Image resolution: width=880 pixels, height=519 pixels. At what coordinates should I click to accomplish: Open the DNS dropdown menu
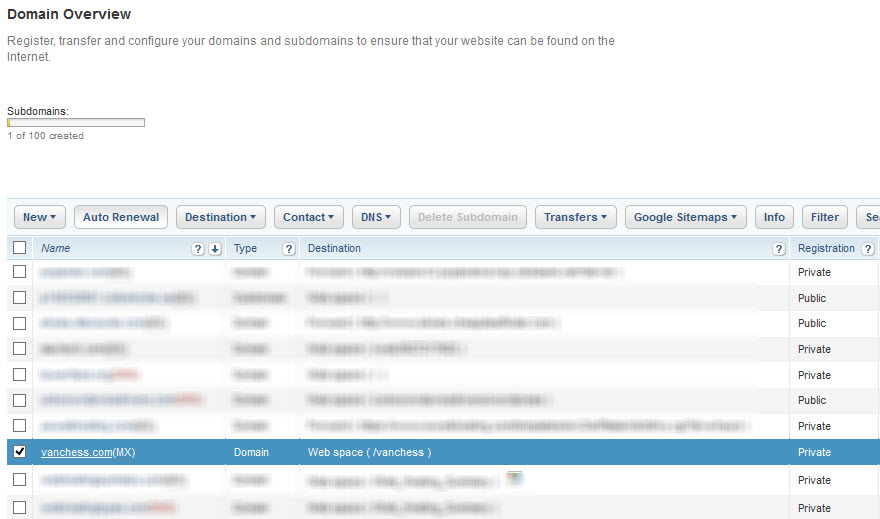[x=376, y=217]
